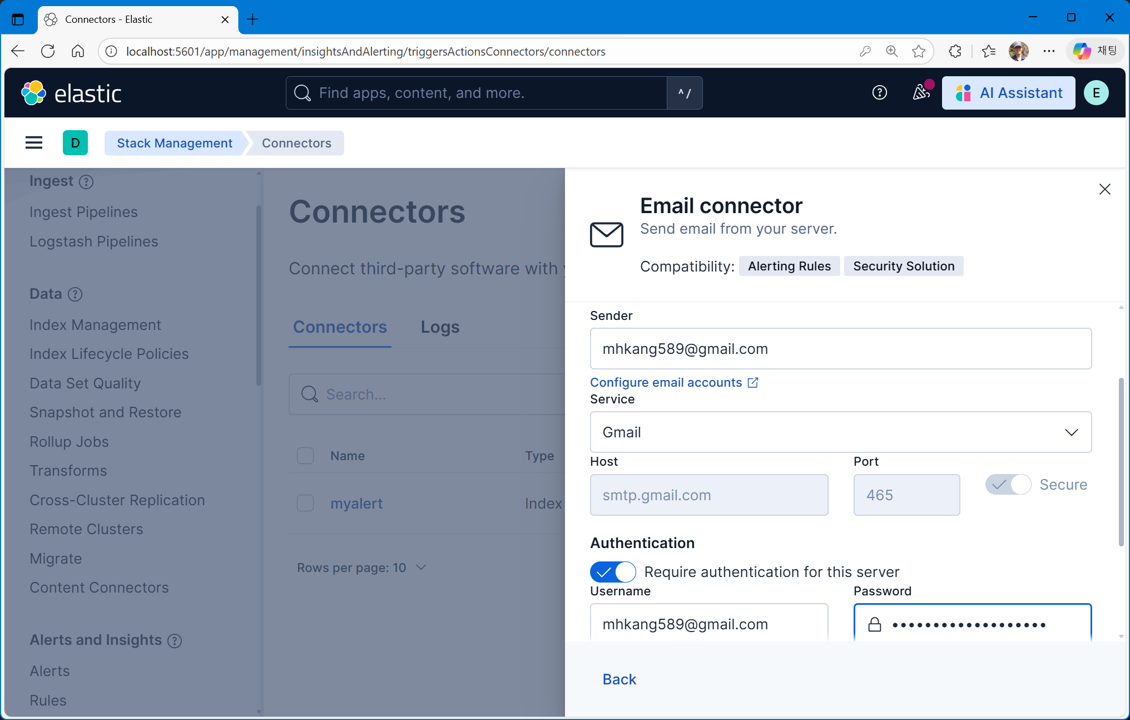Open the hamburger navigation menu

tap(34, 143)
